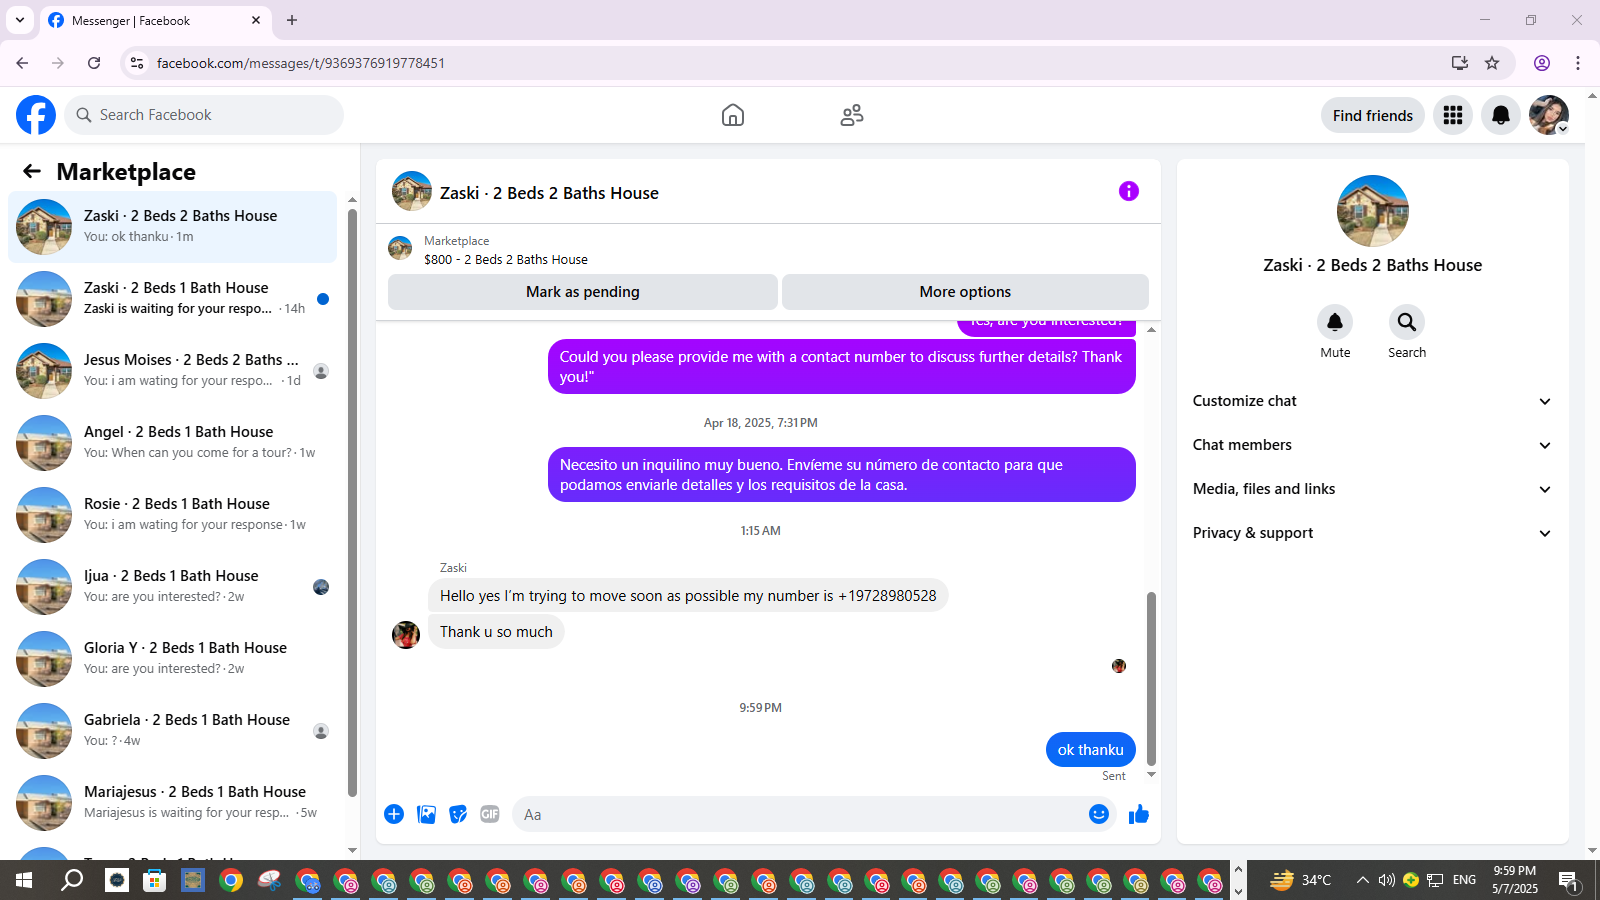Click the large house thumbnail in info panel

point(1373,211)
